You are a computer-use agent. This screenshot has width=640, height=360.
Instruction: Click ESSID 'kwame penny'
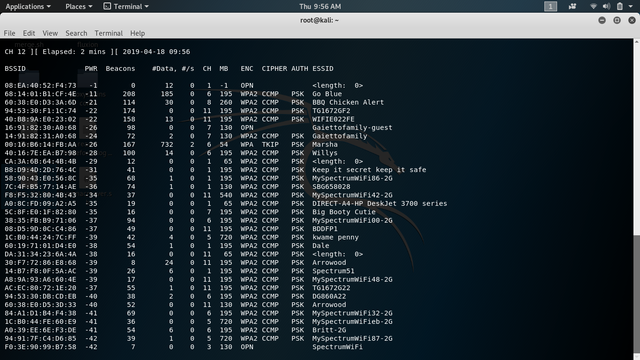335,237
